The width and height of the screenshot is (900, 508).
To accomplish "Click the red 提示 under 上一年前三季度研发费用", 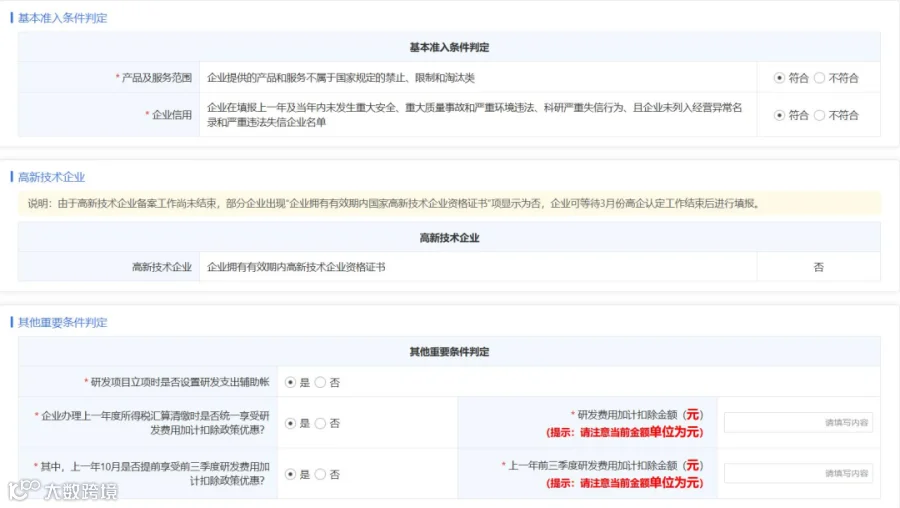I will 624,483.
